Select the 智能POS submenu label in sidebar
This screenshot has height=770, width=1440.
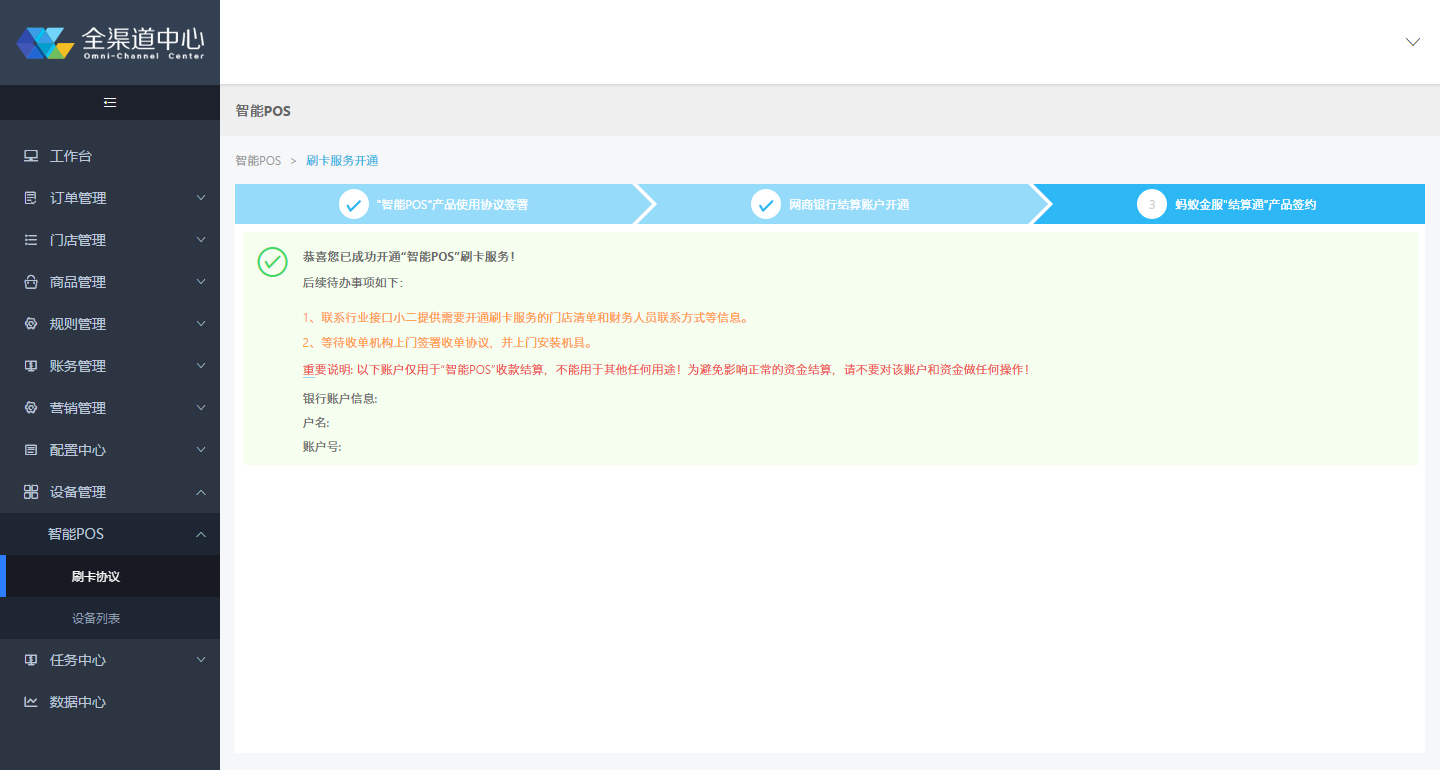click(76, 534)
